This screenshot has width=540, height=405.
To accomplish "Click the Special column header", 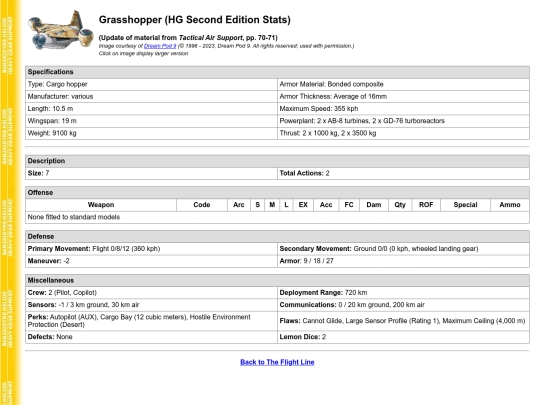I will point(465,205).
